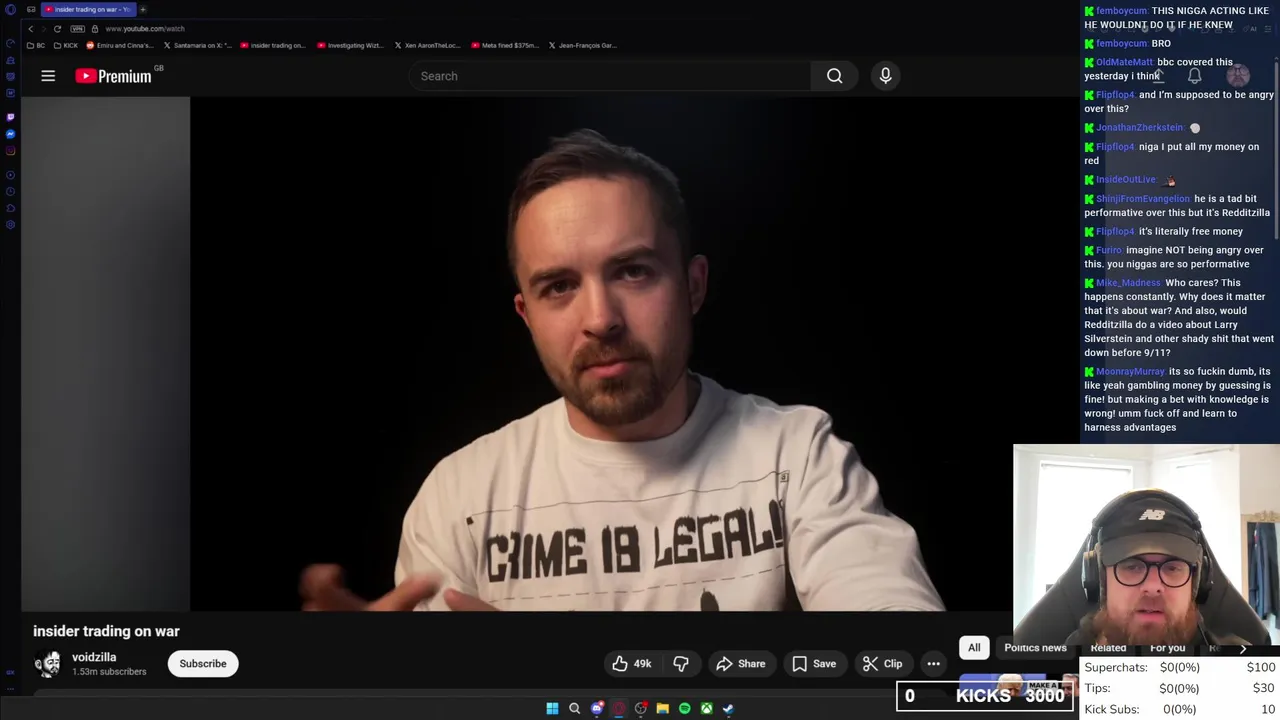
Task: Select the Politics news chip
Action: (x=1035, y=648)
